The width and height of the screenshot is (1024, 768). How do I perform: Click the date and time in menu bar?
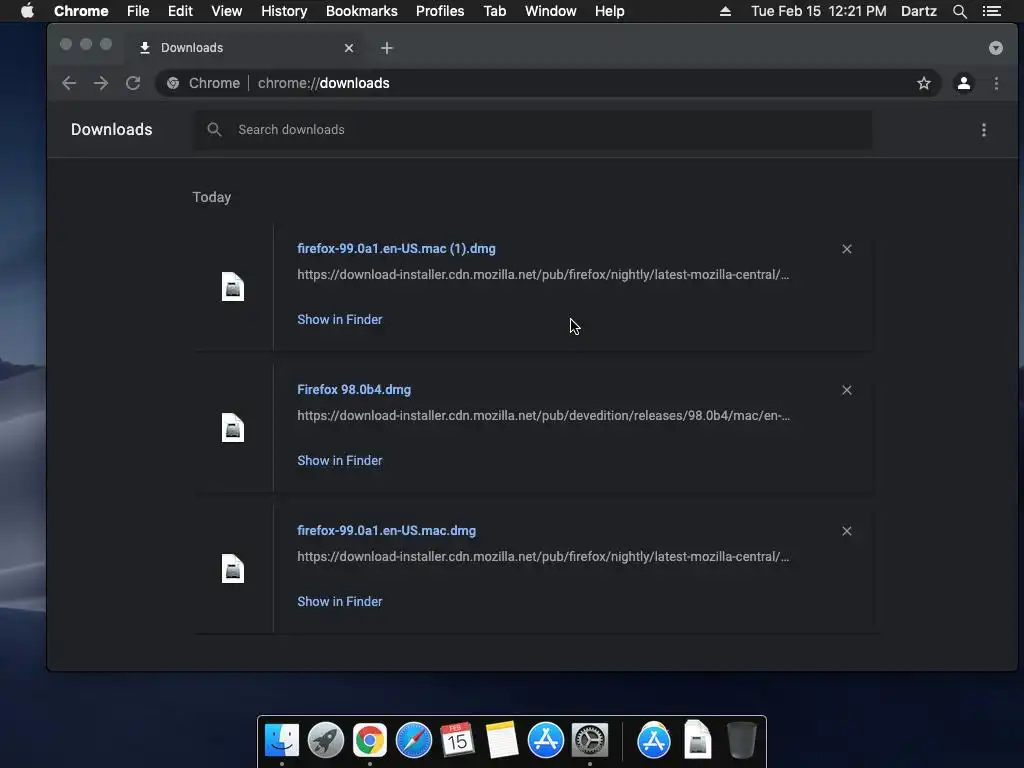point(818,11)
